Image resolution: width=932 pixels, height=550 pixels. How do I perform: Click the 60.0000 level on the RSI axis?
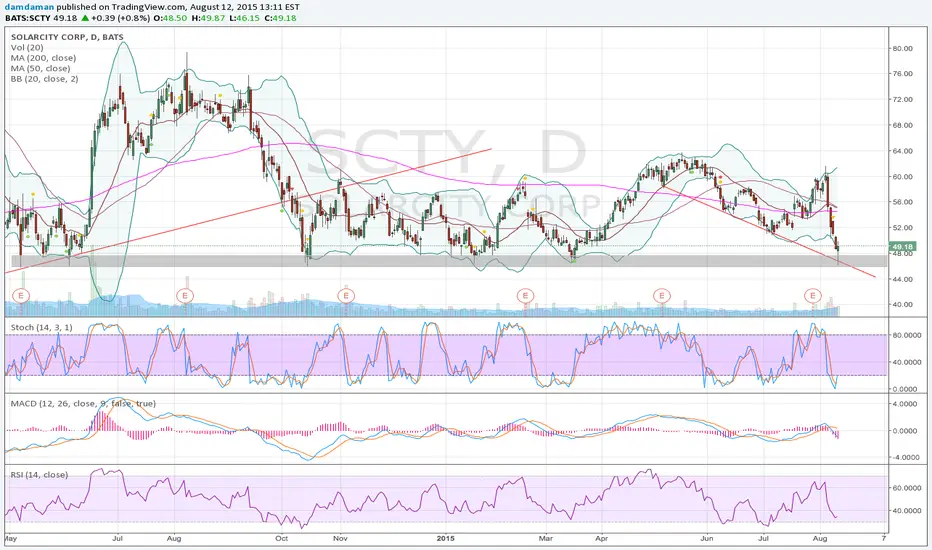coord(907,488)
